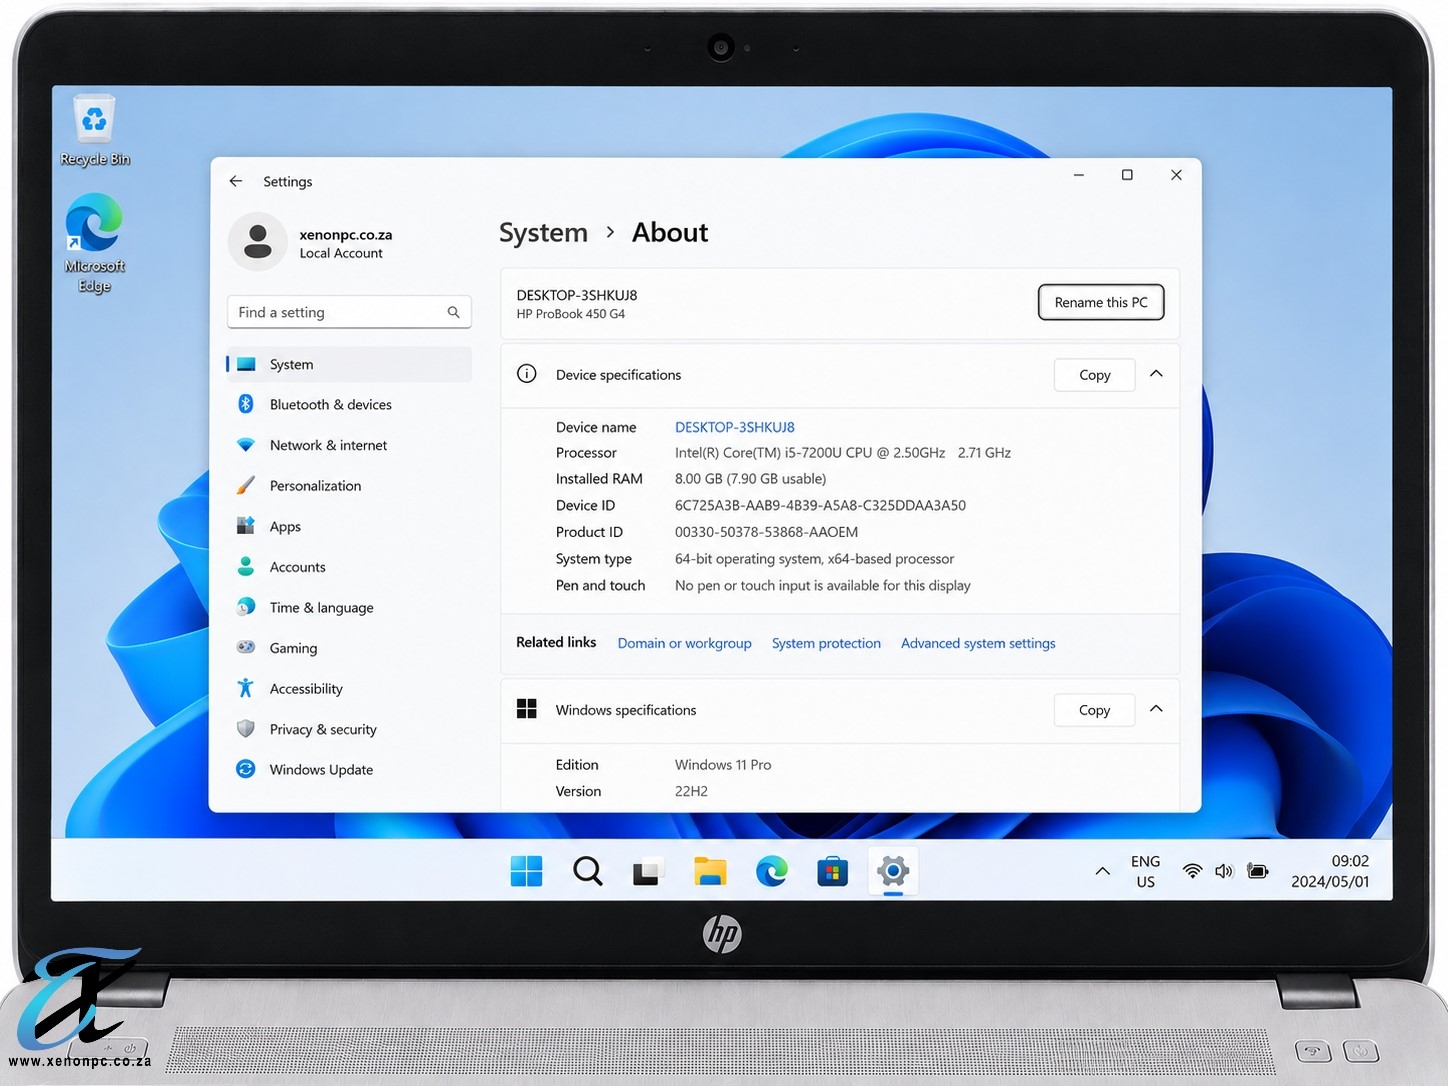Open the clock and date in taskbar
Image resolution: width=1448 pixels, height=1086 pixels.
pos(1330,871)
